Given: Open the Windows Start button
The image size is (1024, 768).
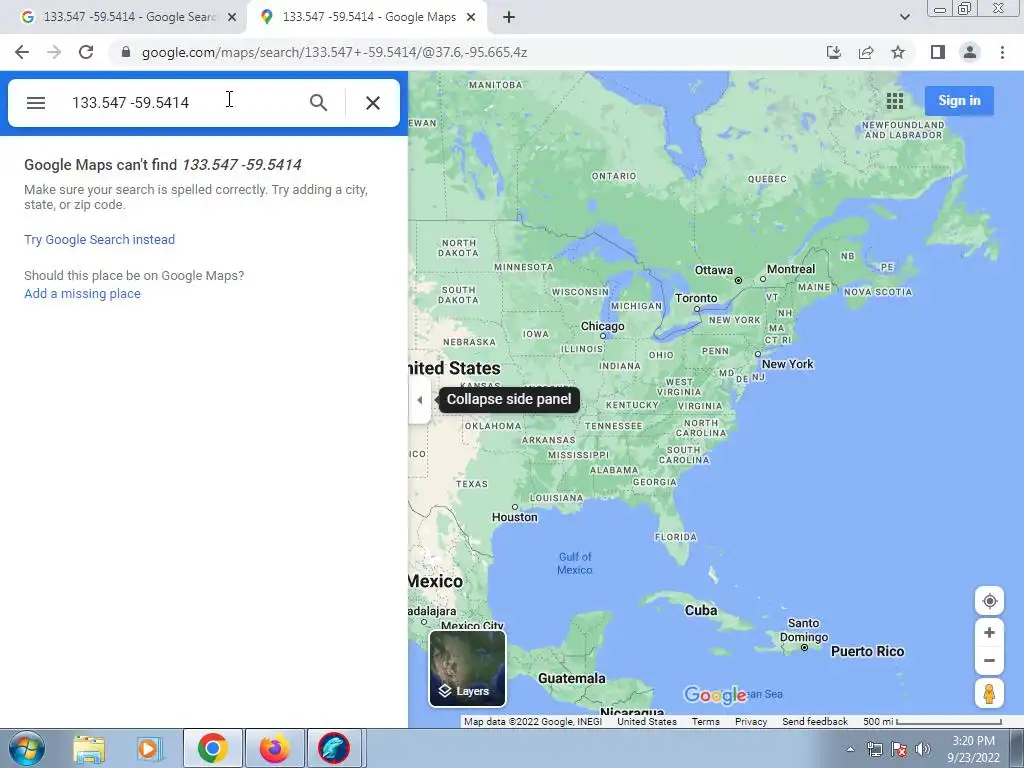Looking at the screenshot, I should [x=27, y=748].
